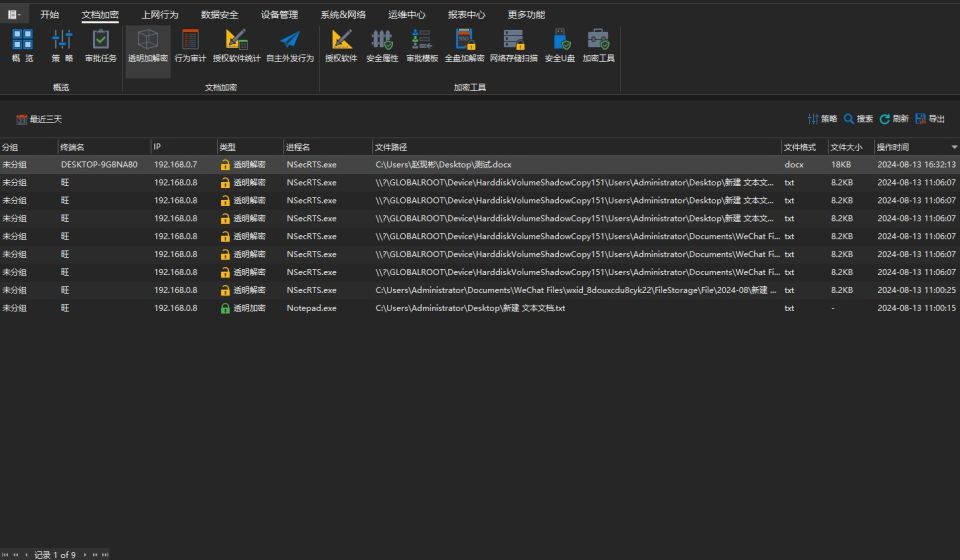Image resolution: width=960 pixels, height=560 pixels.
Task: Select path Desktop\新建 文本文档.txt row
Action: 470,308
